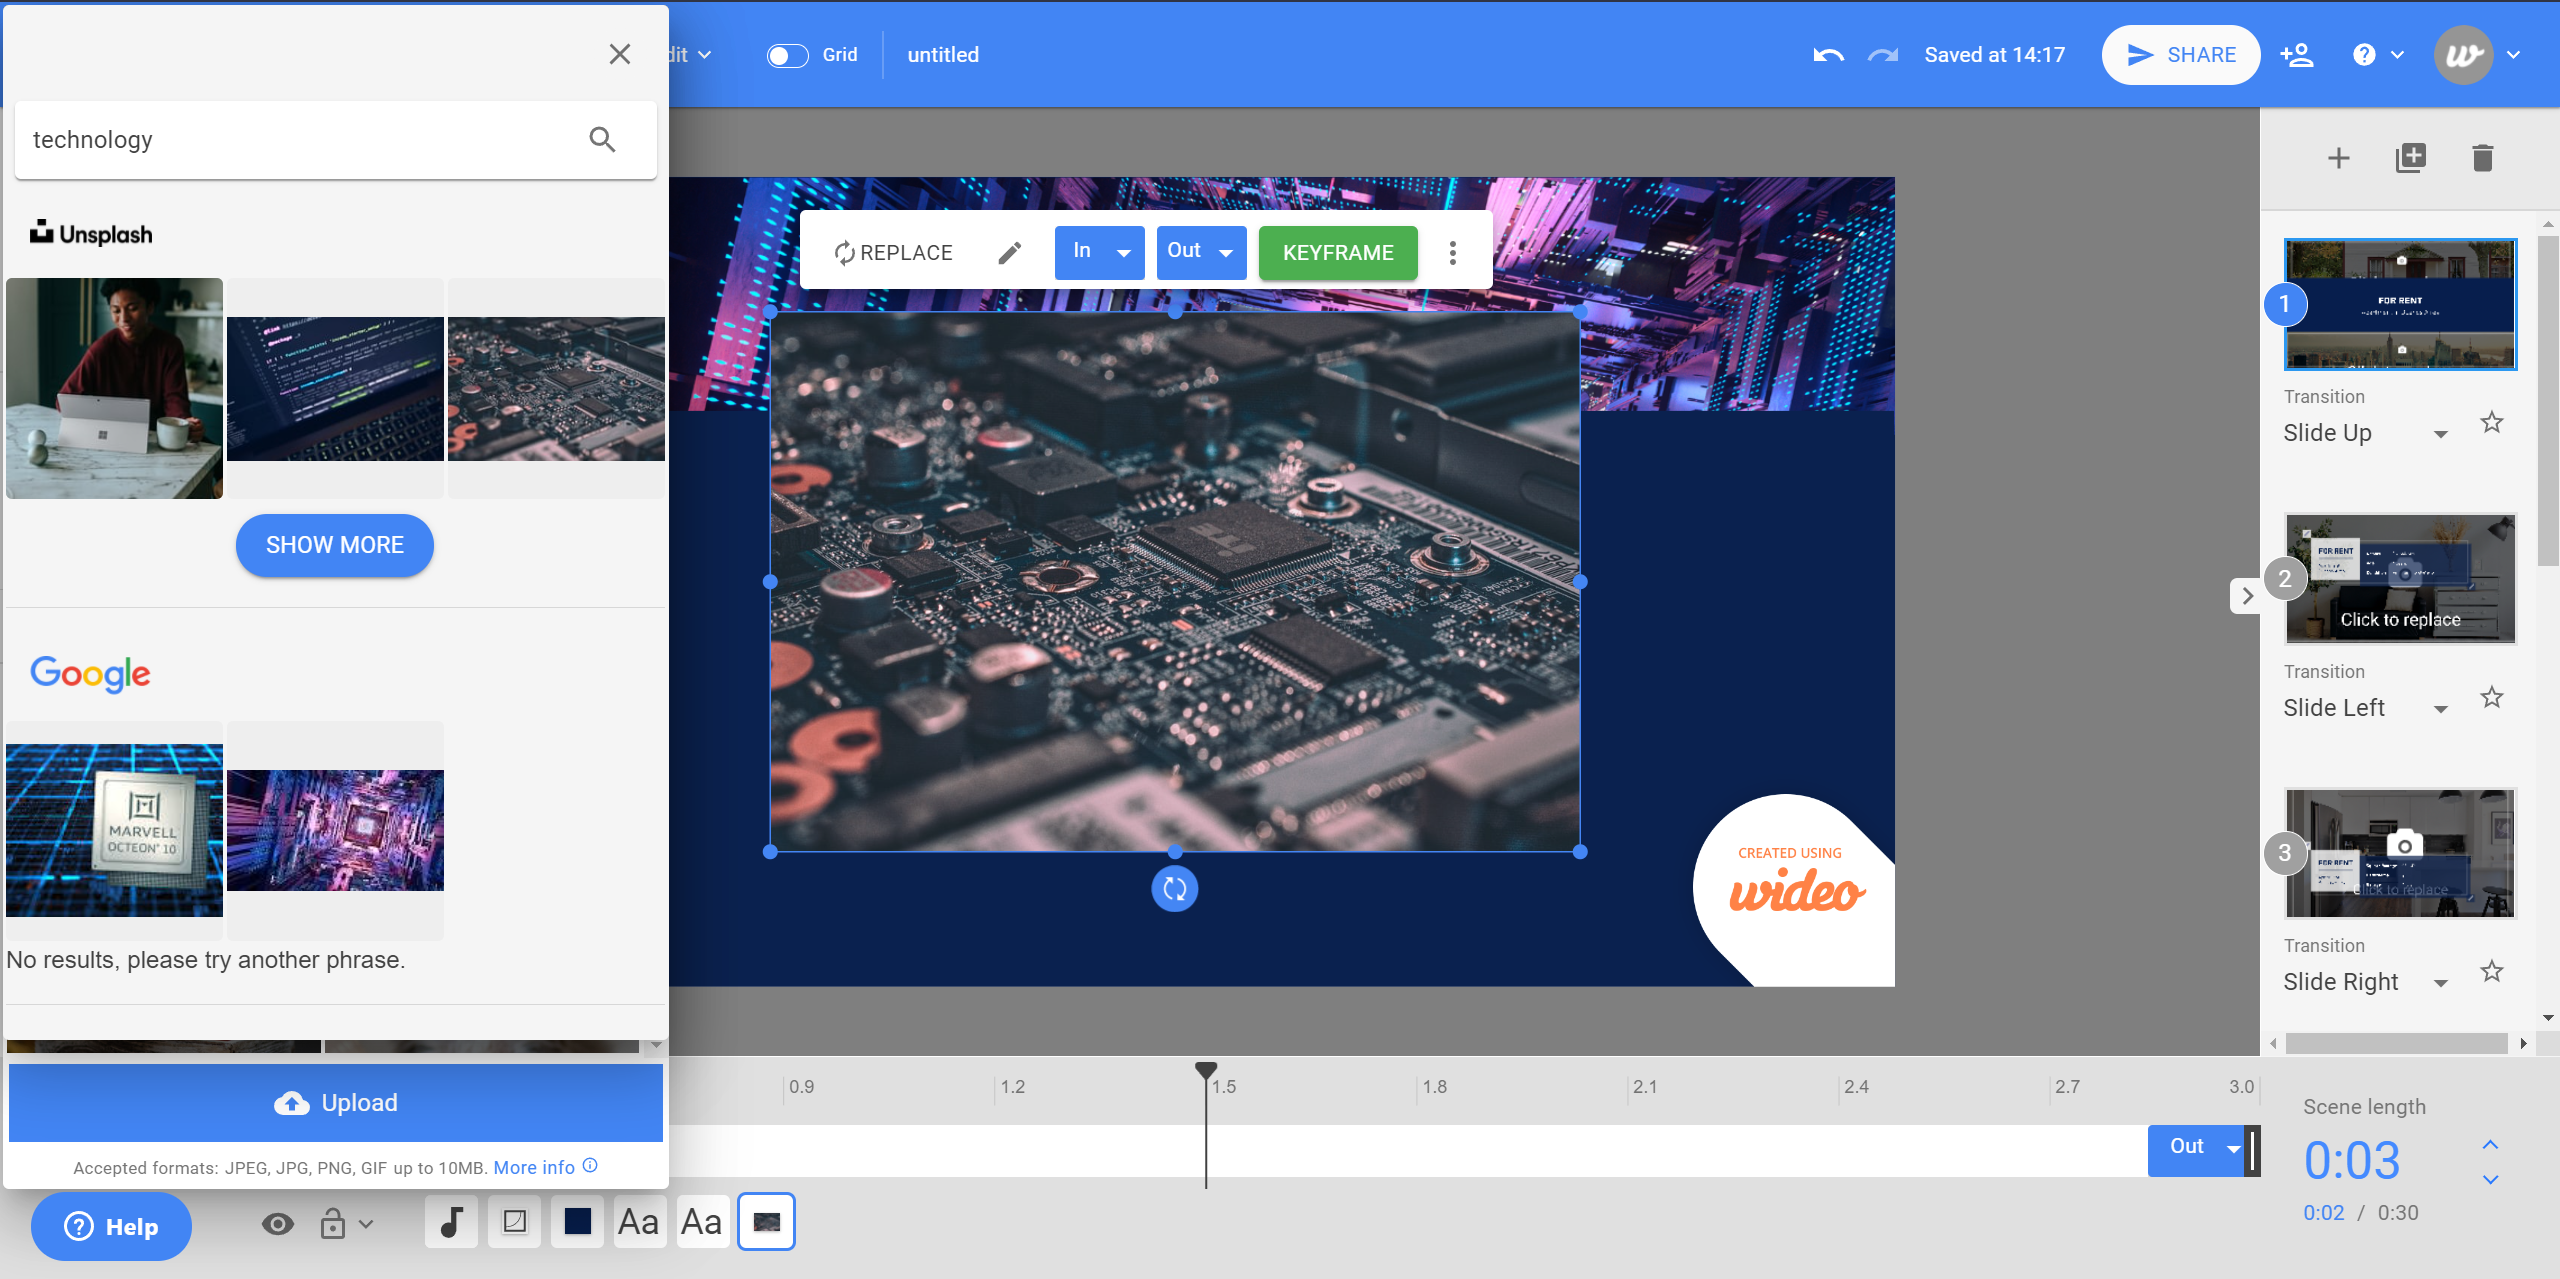This screenshot has height=1279, width=2560.
Task: Increase scene length with up arrow
Action: click(2490, 1144)
